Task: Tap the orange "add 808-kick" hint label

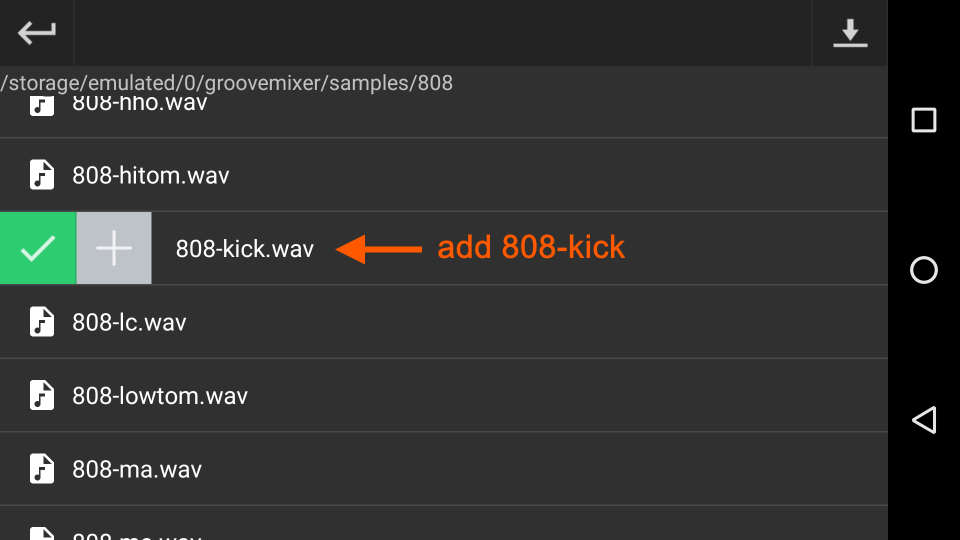Action: pos(531,248)
